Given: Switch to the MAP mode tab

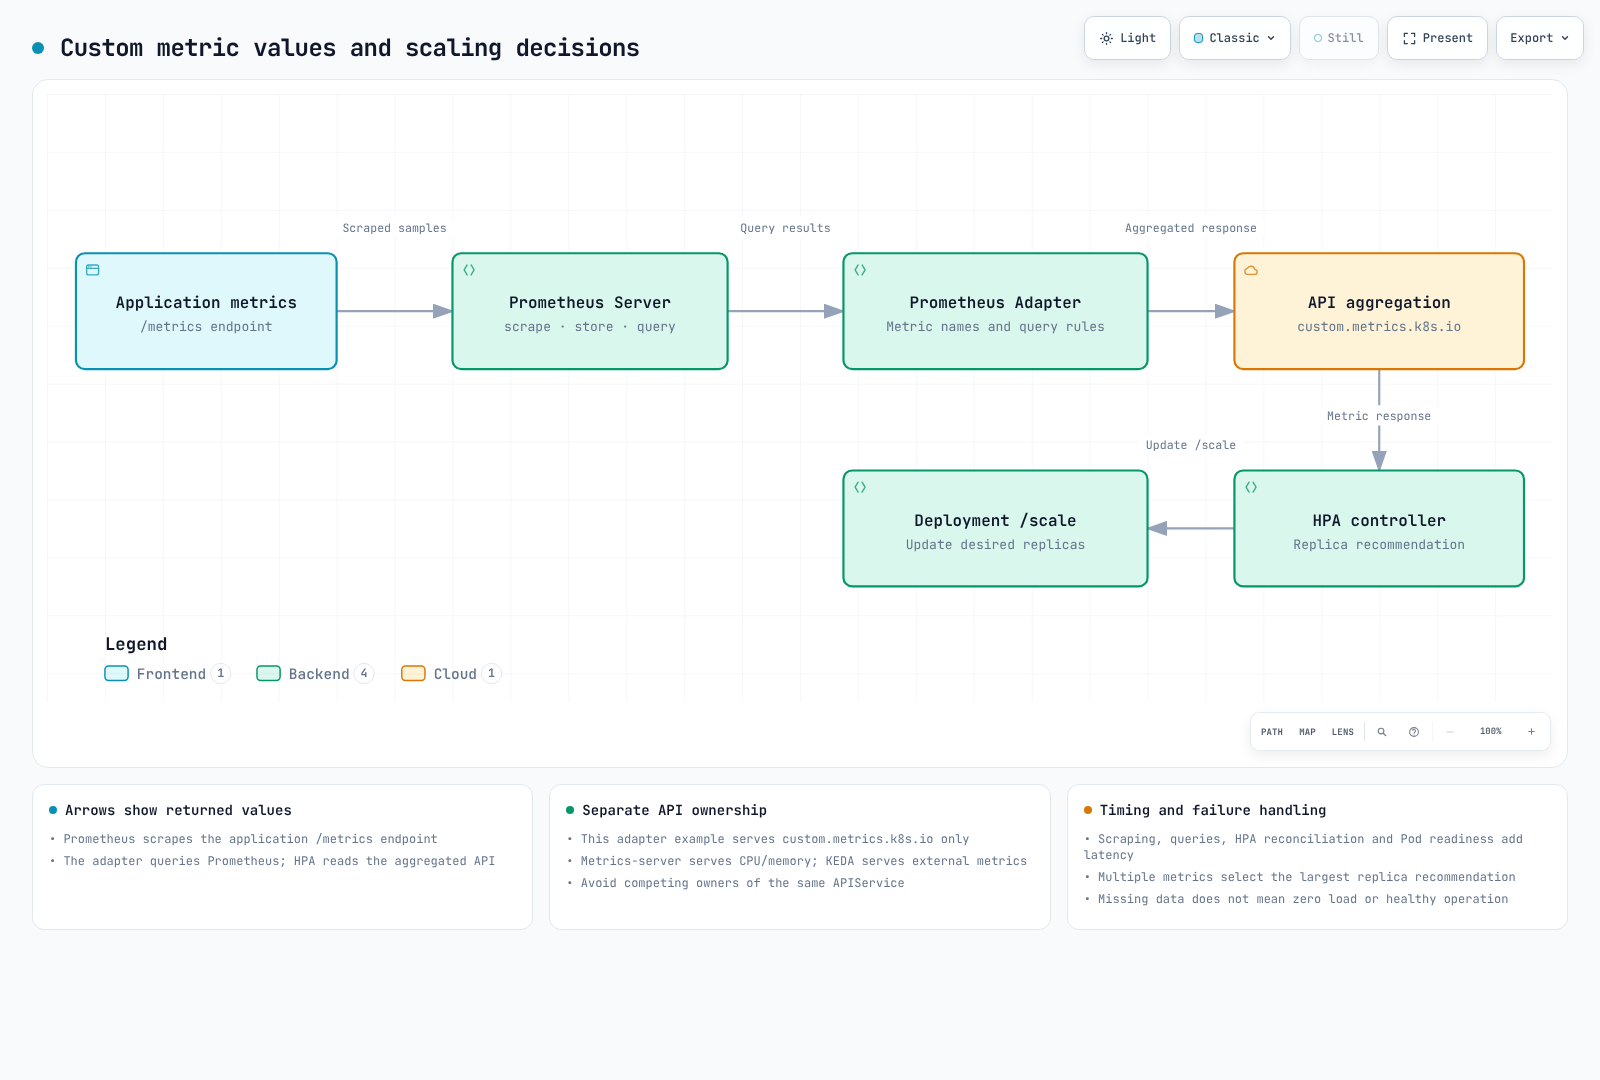Looking at the screenshot, I should [1307, 732].
